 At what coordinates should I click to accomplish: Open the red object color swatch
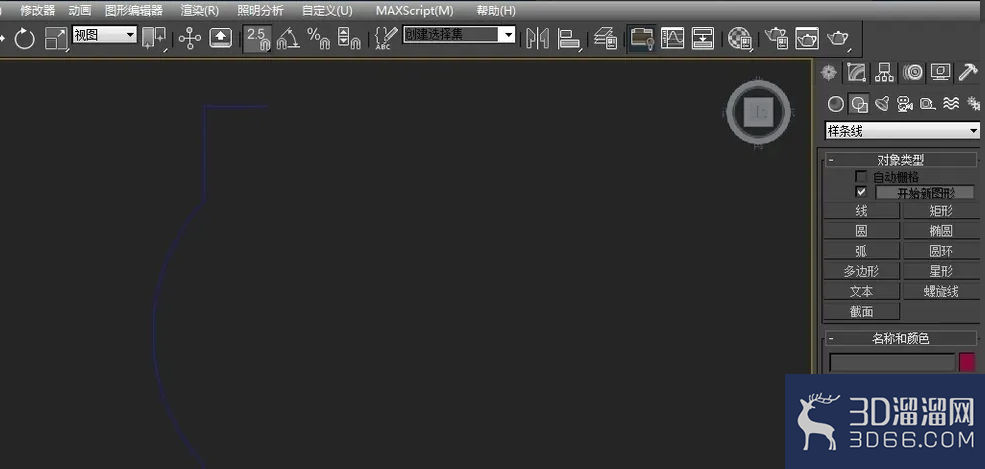[967, 362]
